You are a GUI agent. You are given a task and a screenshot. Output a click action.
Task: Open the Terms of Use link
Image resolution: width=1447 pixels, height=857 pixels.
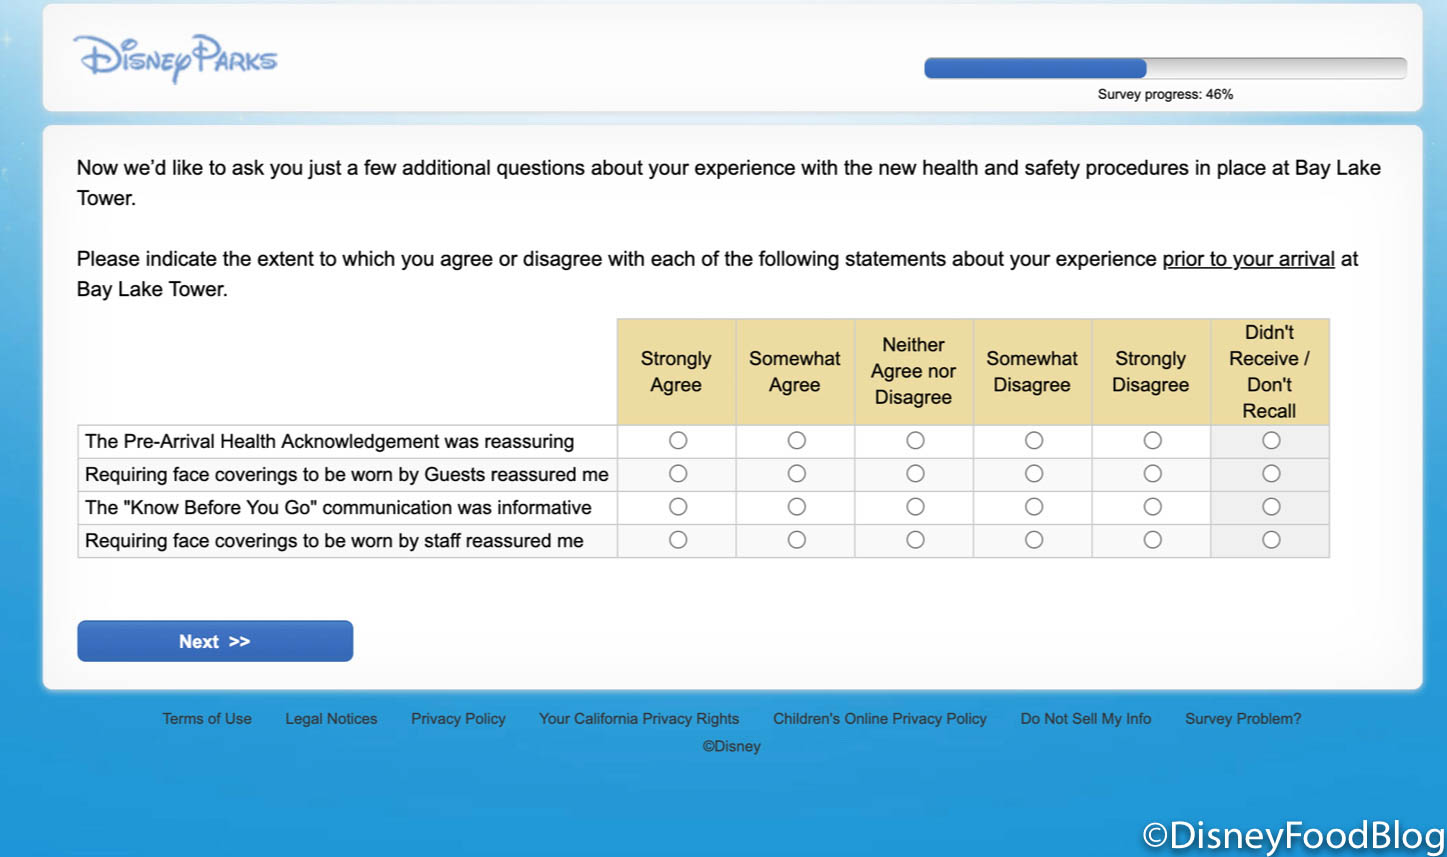[x=207, y=719]
